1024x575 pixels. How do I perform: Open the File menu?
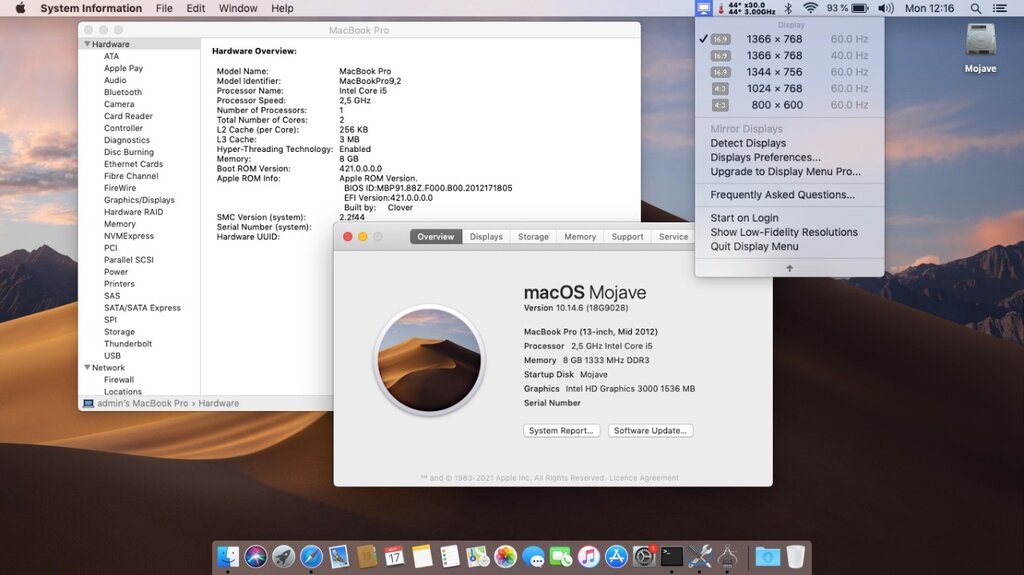[x=164, y=8]
